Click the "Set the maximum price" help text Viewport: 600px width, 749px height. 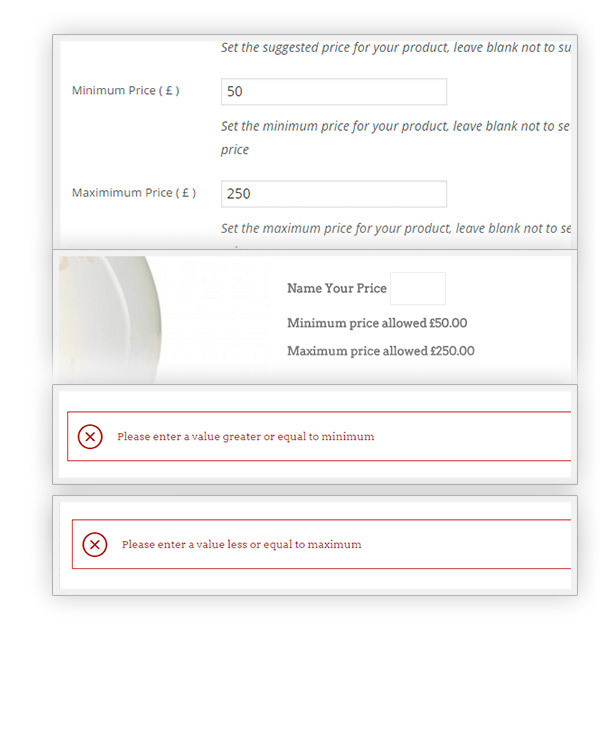tap(395, 229)
